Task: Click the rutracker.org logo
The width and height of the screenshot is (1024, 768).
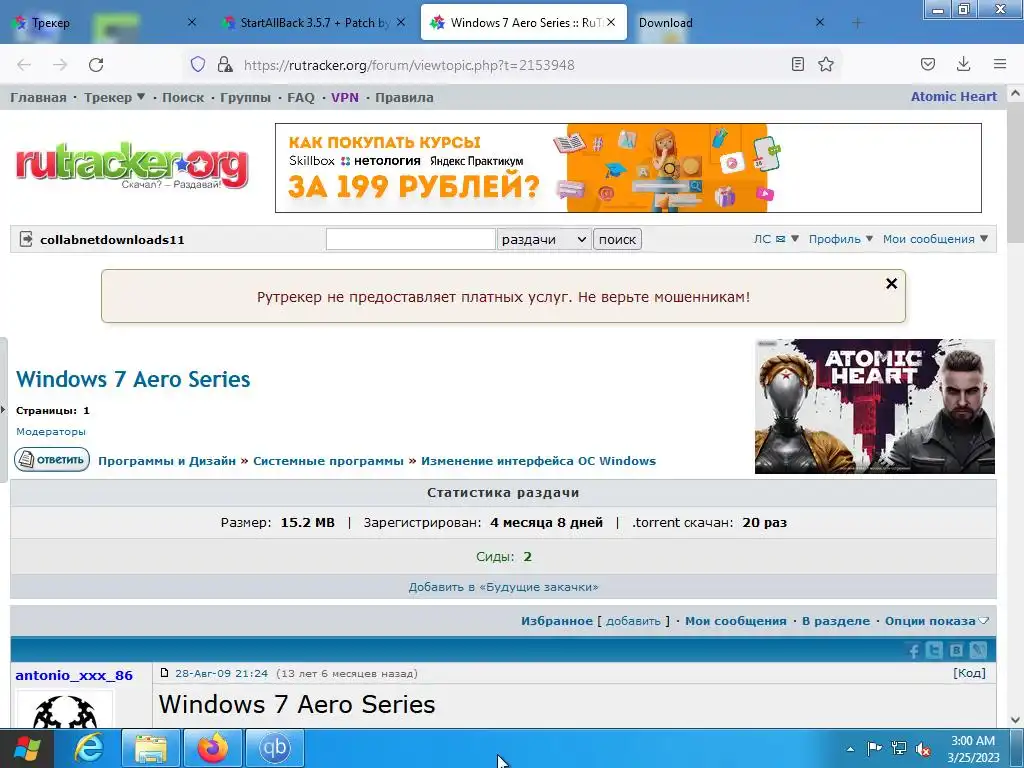Action: point(132,165)
